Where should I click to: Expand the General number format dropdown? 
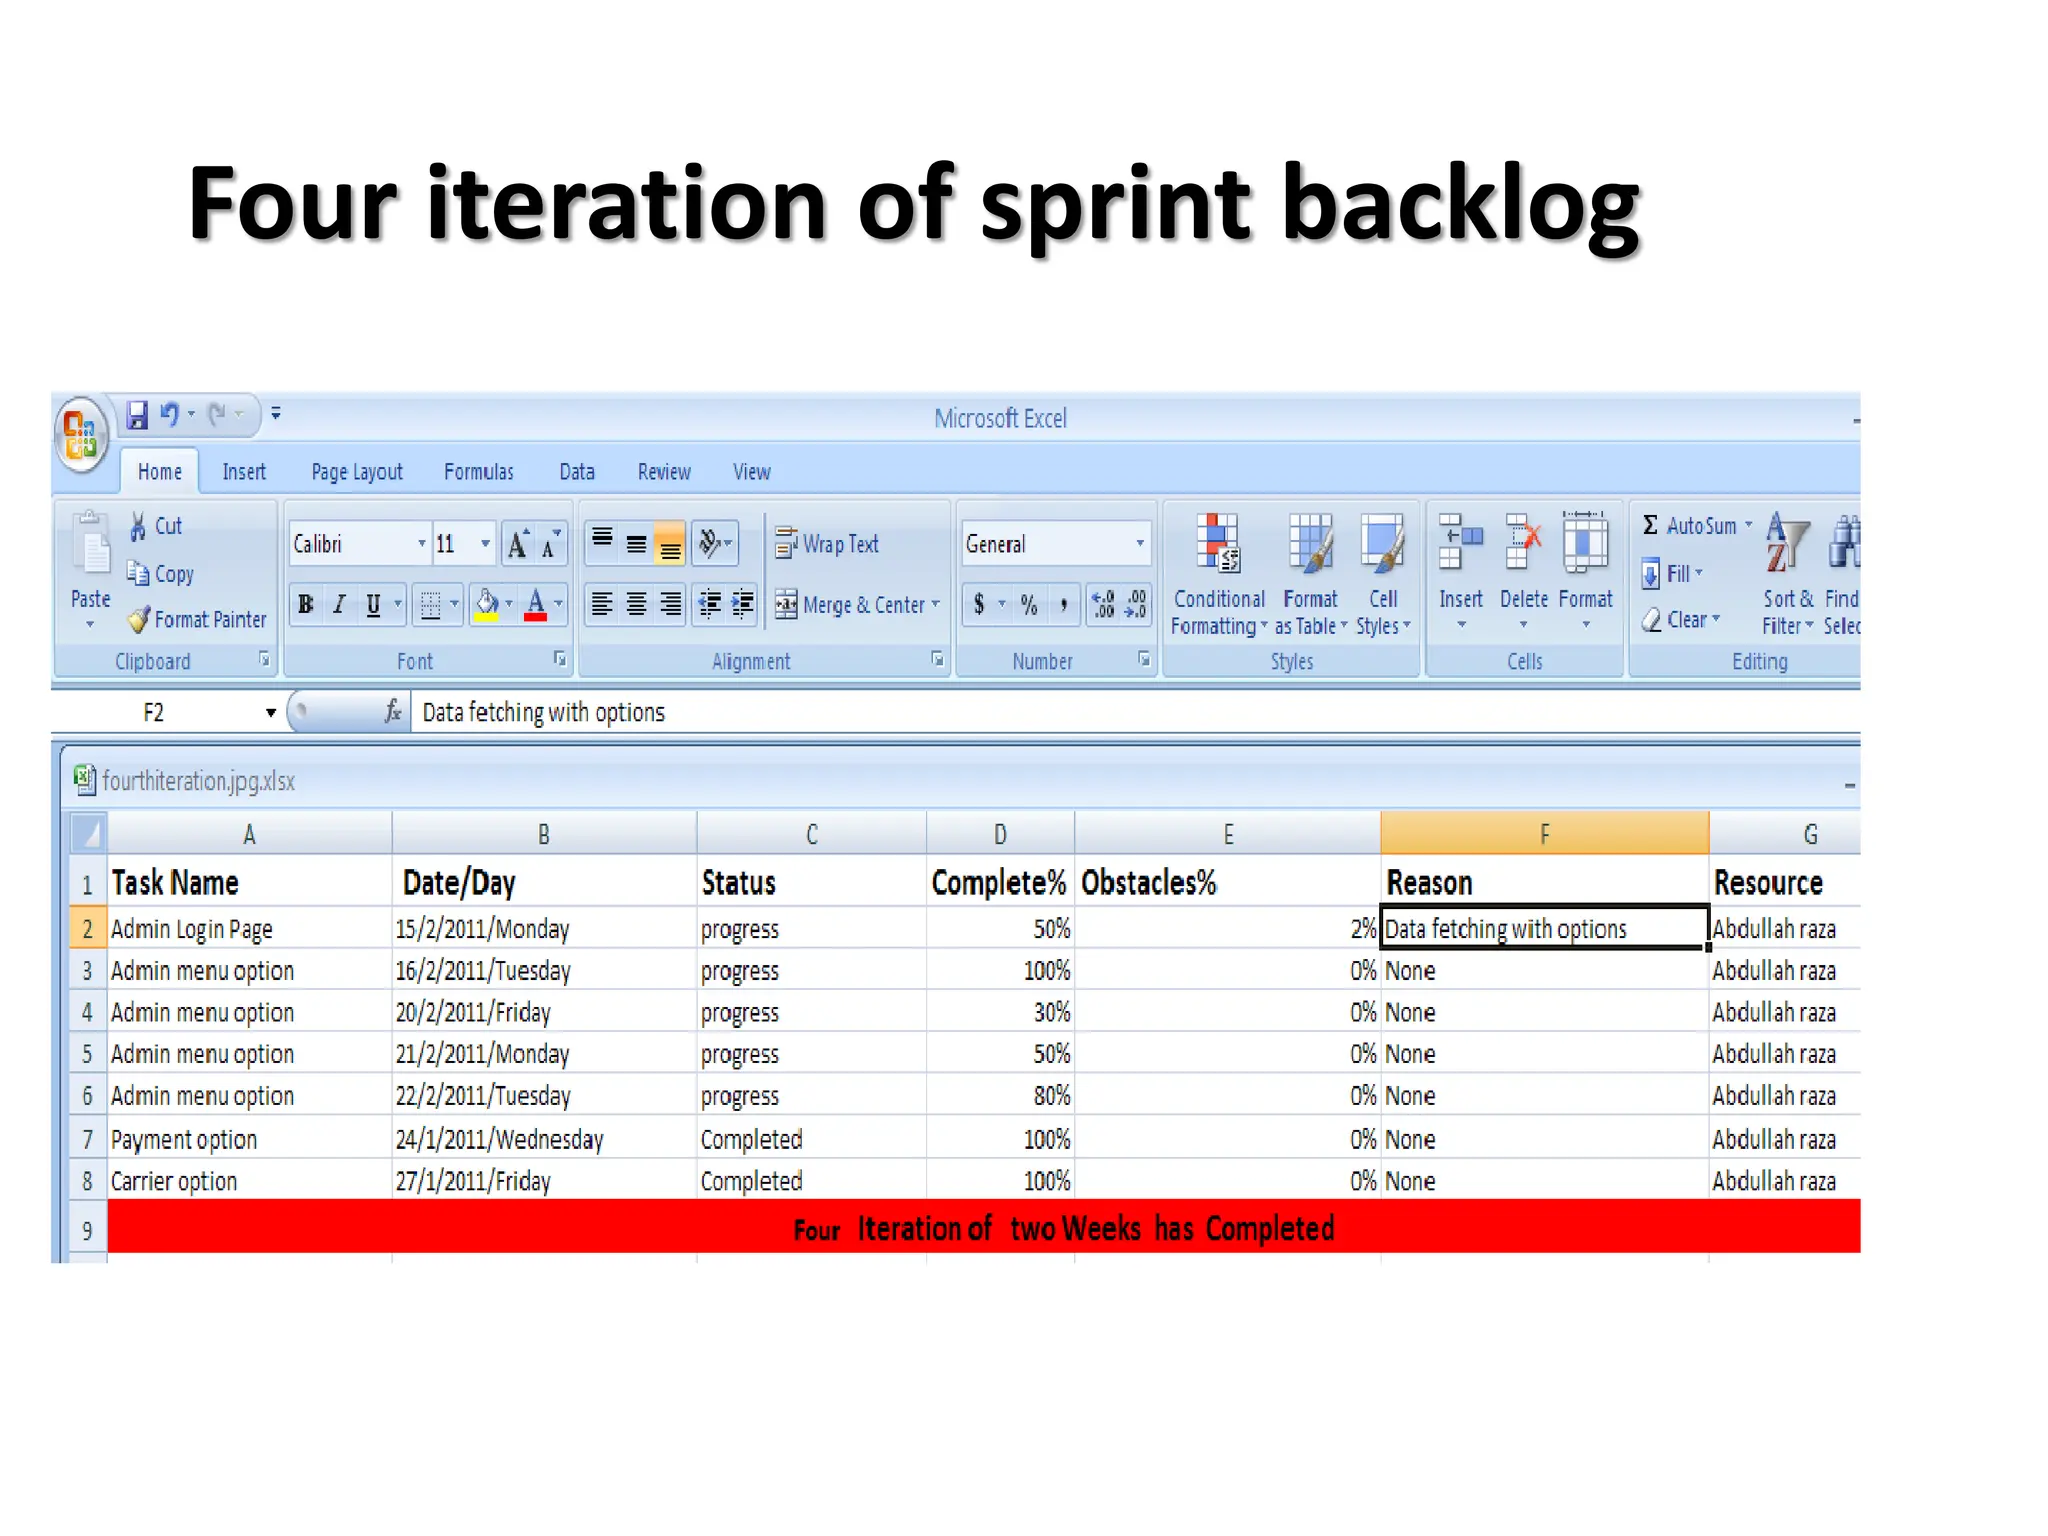[1139, 544]
